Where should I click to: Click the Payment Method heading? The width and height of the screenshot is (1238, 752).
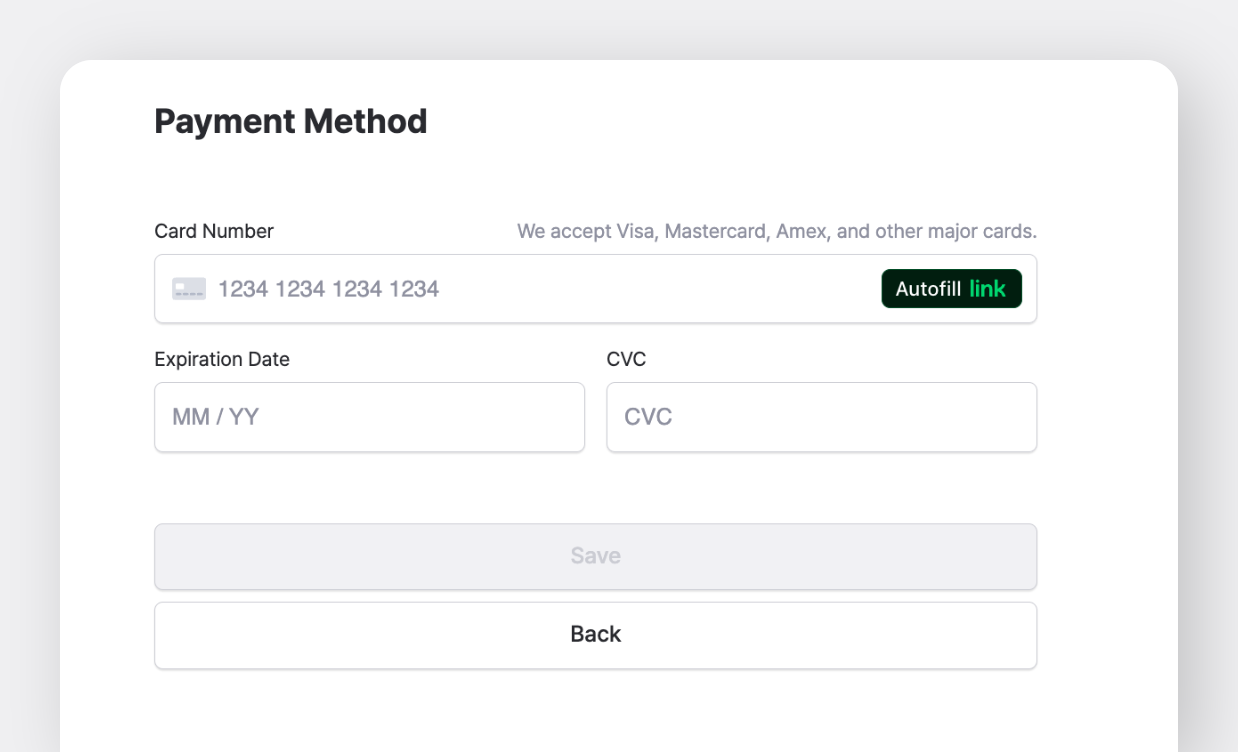pos(290,122)
